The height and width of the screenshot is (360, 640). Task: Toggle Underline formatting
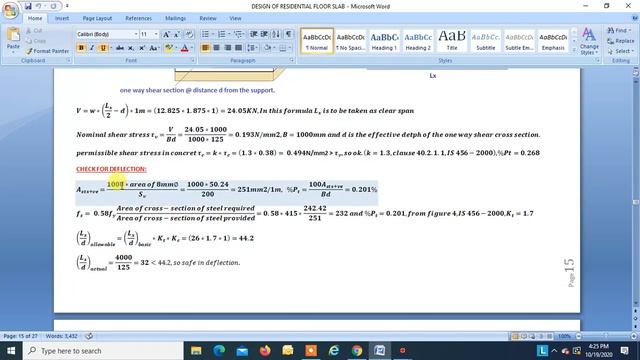pos(103,48)
